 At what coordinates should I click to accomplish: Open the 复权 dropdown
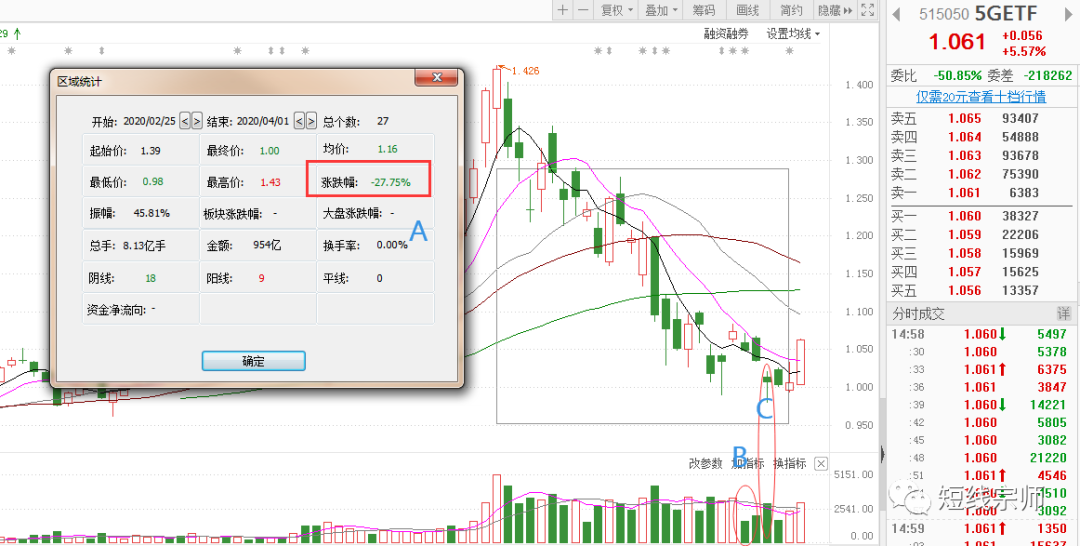616,10
